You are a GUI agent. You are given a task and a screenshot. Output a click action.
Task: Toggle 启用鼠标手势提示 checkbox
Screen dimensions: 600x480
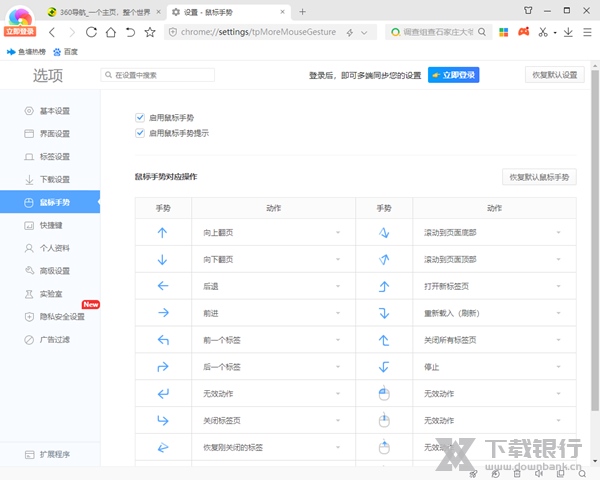point(140,132)
